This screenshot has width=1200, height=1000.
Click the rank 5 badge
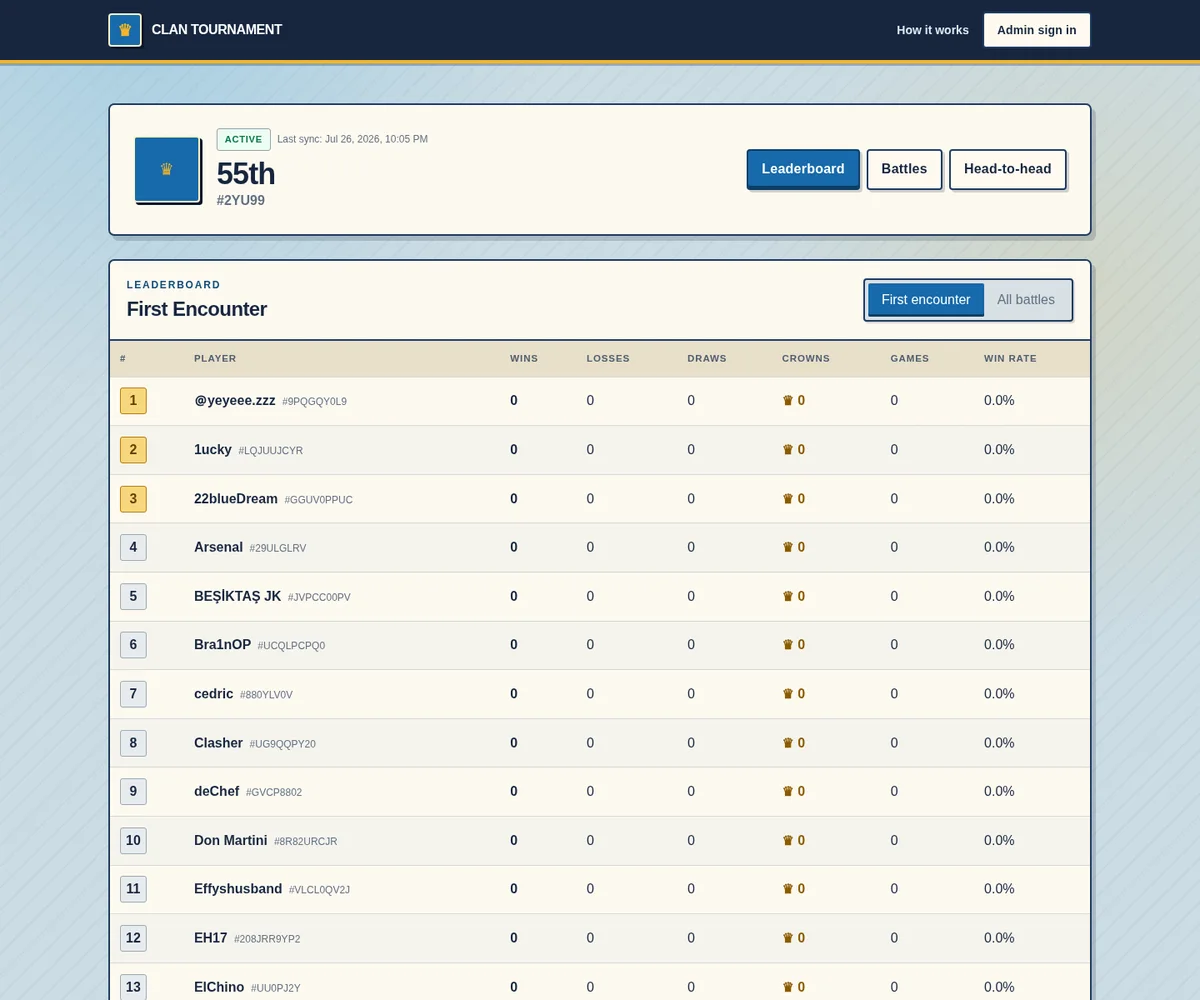click(133, 596)
